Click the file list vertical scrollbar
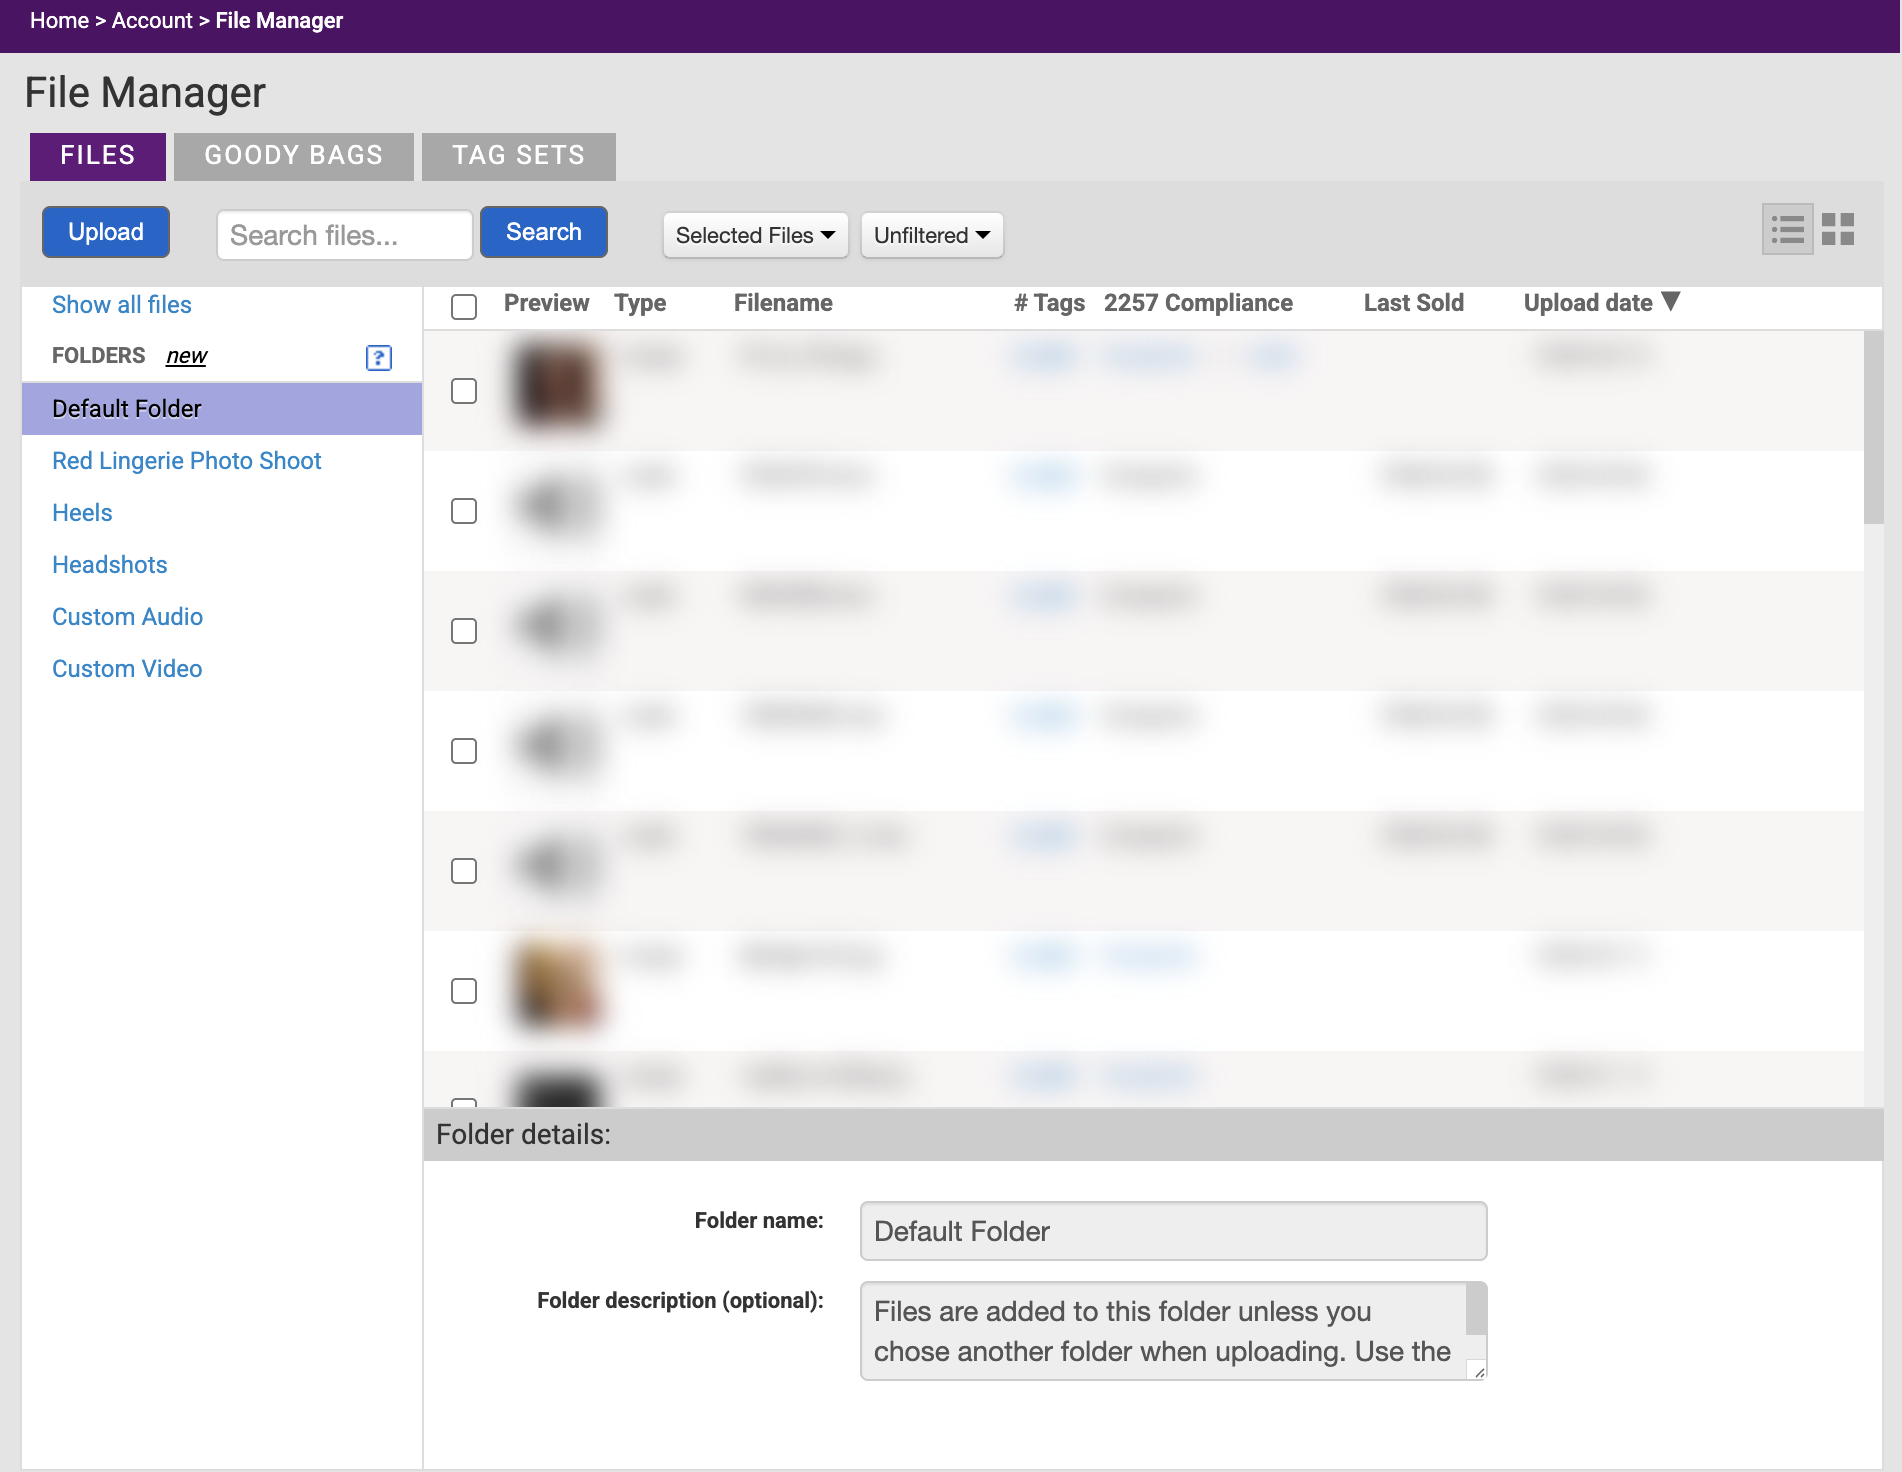The image size is (1902, 1472). click(1873, 427)
